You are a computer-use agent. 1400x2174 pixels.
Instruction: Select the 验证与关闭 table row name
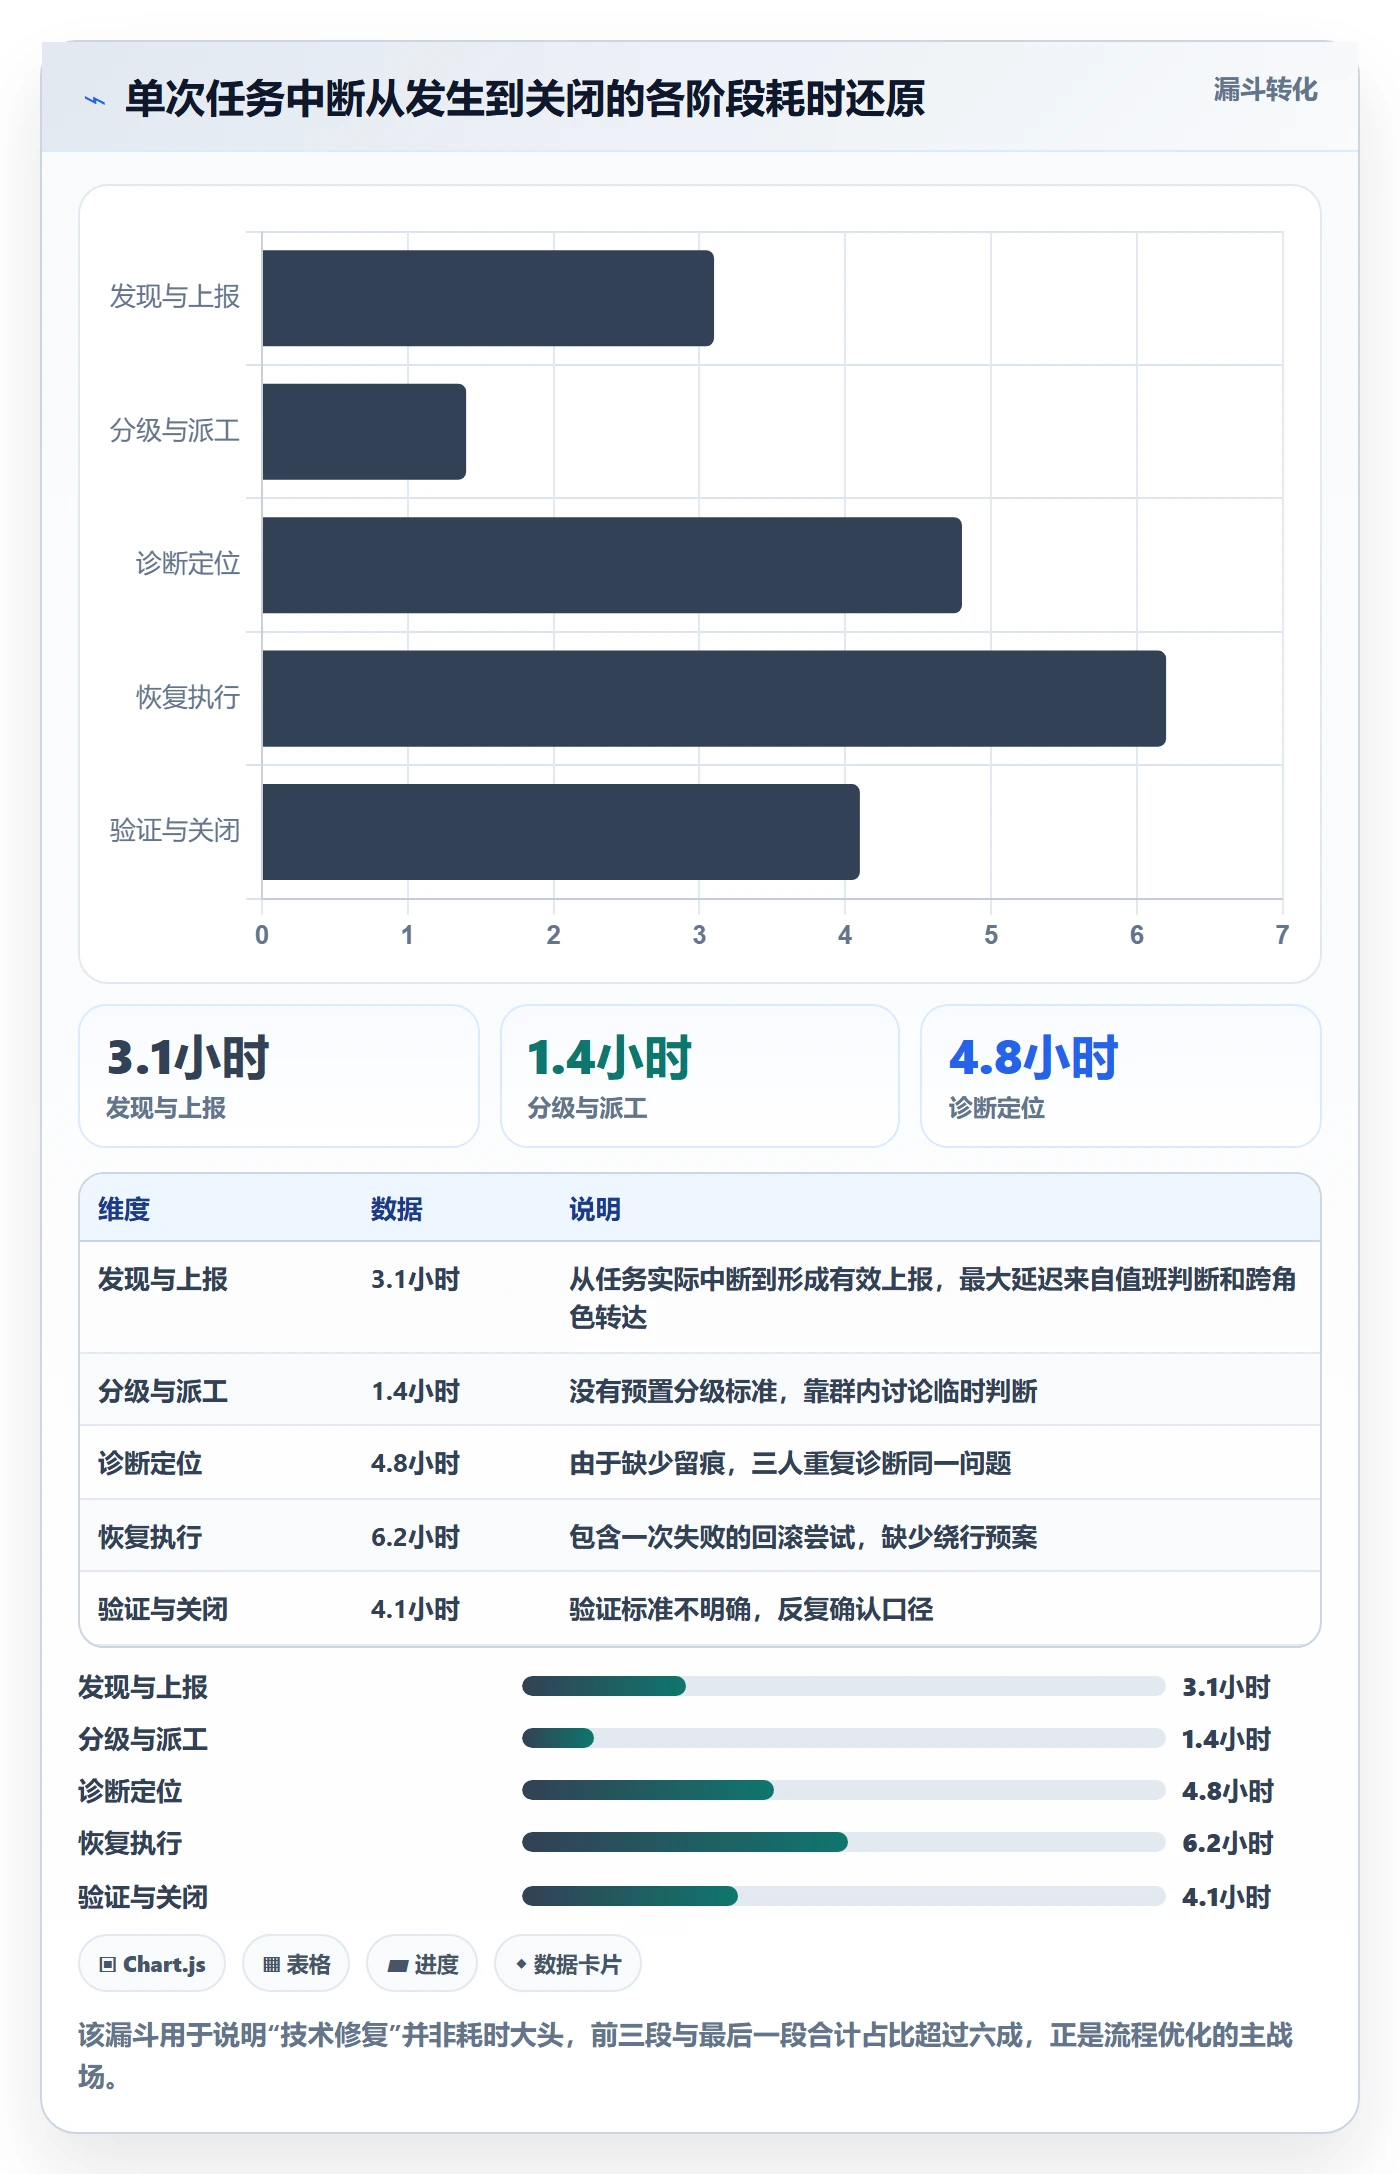coord(163,1609)
